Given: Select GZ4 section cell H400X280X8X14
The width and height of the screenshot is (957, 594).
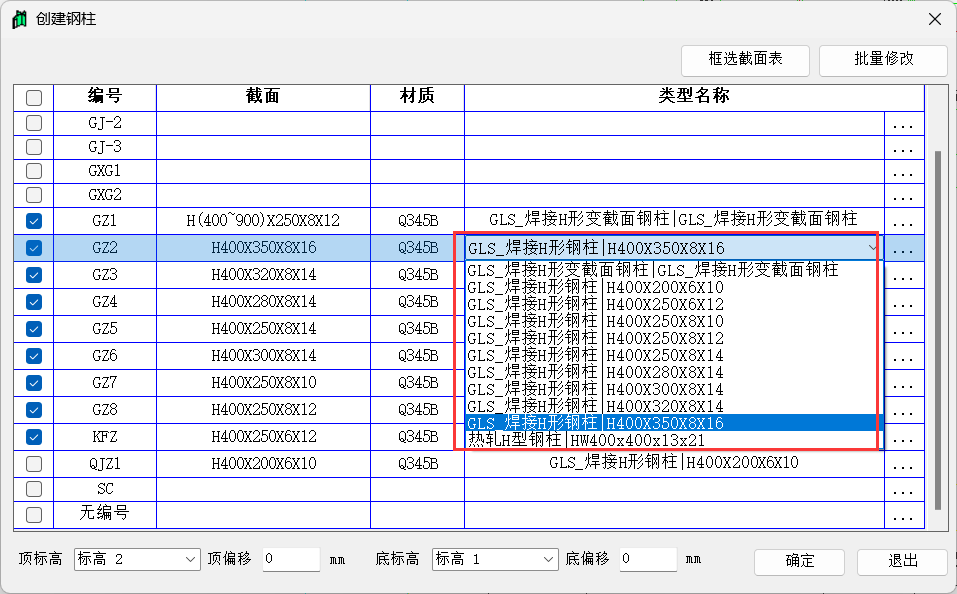Looking at the screenshot, I should coord(263,302).
